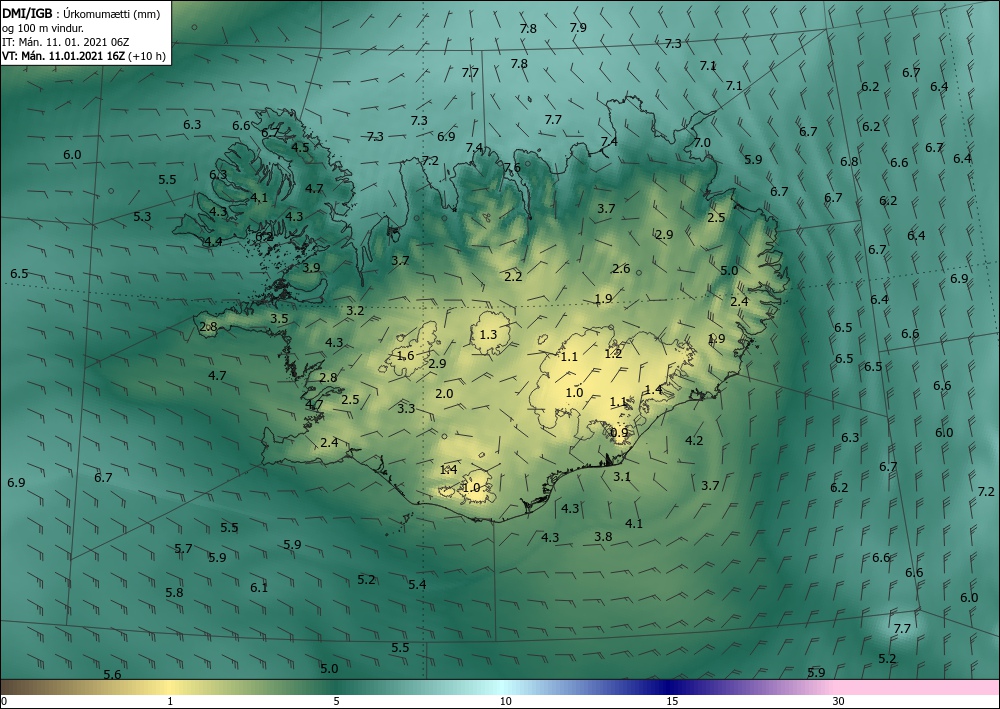Click the 6.1 value label on the map

point(259,588)
